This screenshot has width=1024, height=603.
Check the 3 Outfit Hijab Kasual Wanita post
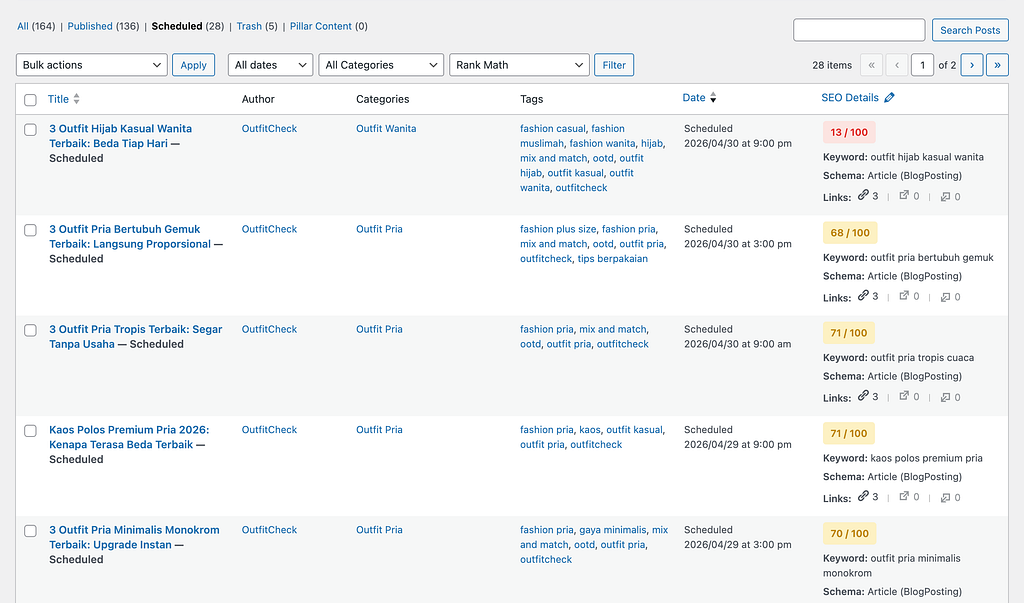pos(30,129)
